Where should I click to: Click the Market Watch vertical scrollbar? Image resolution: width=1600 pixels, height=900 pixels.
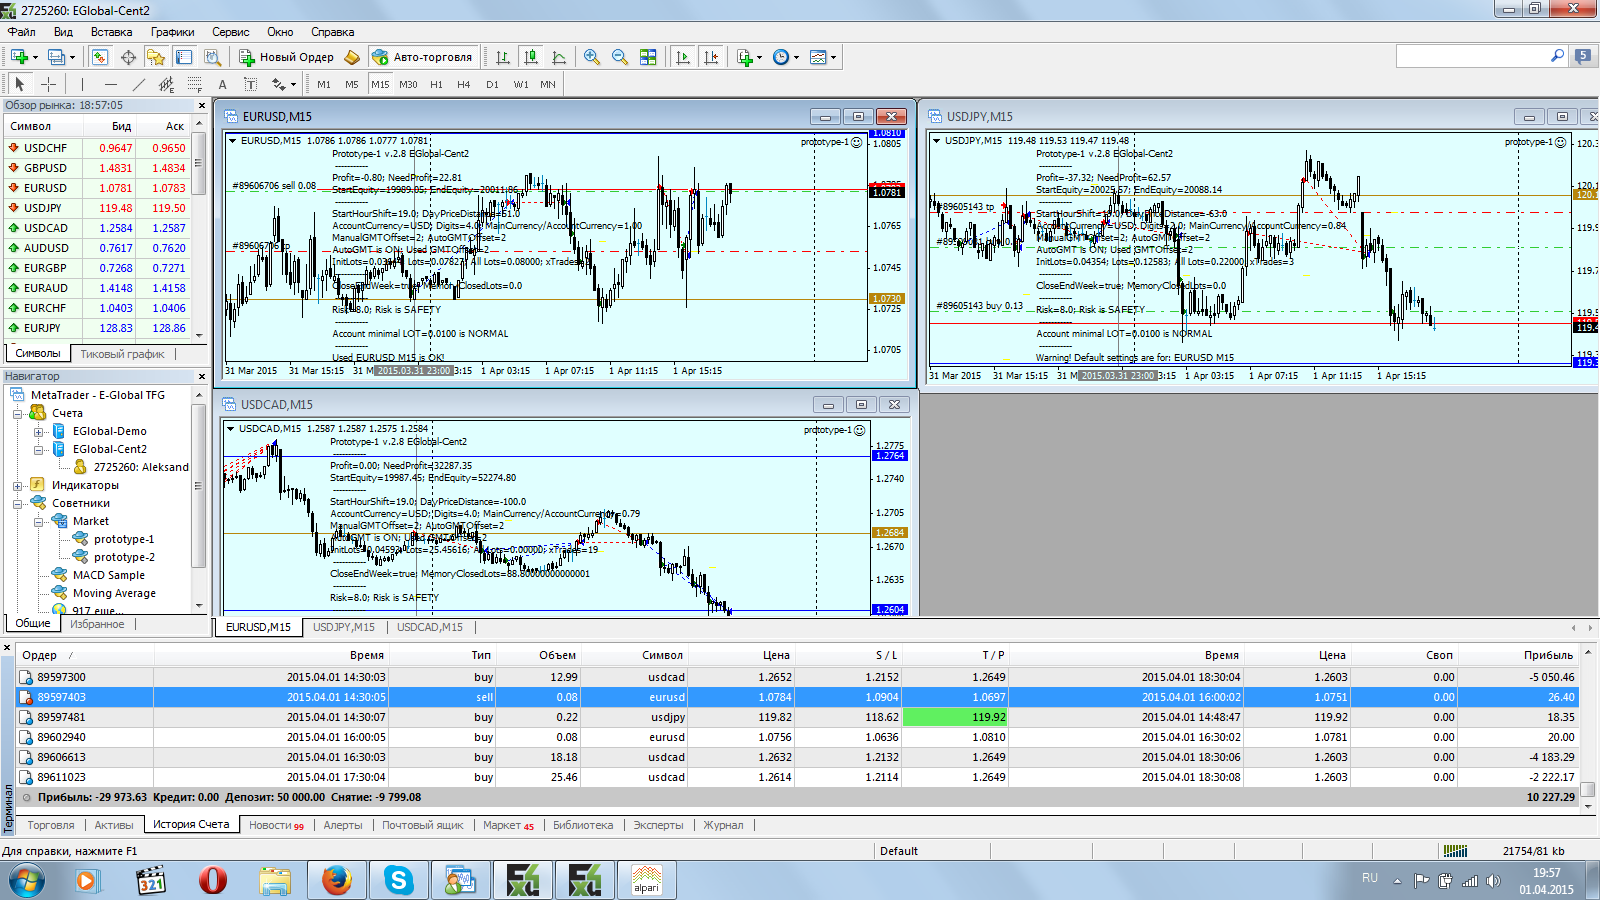pyautogui.click(x=199, y=228)
